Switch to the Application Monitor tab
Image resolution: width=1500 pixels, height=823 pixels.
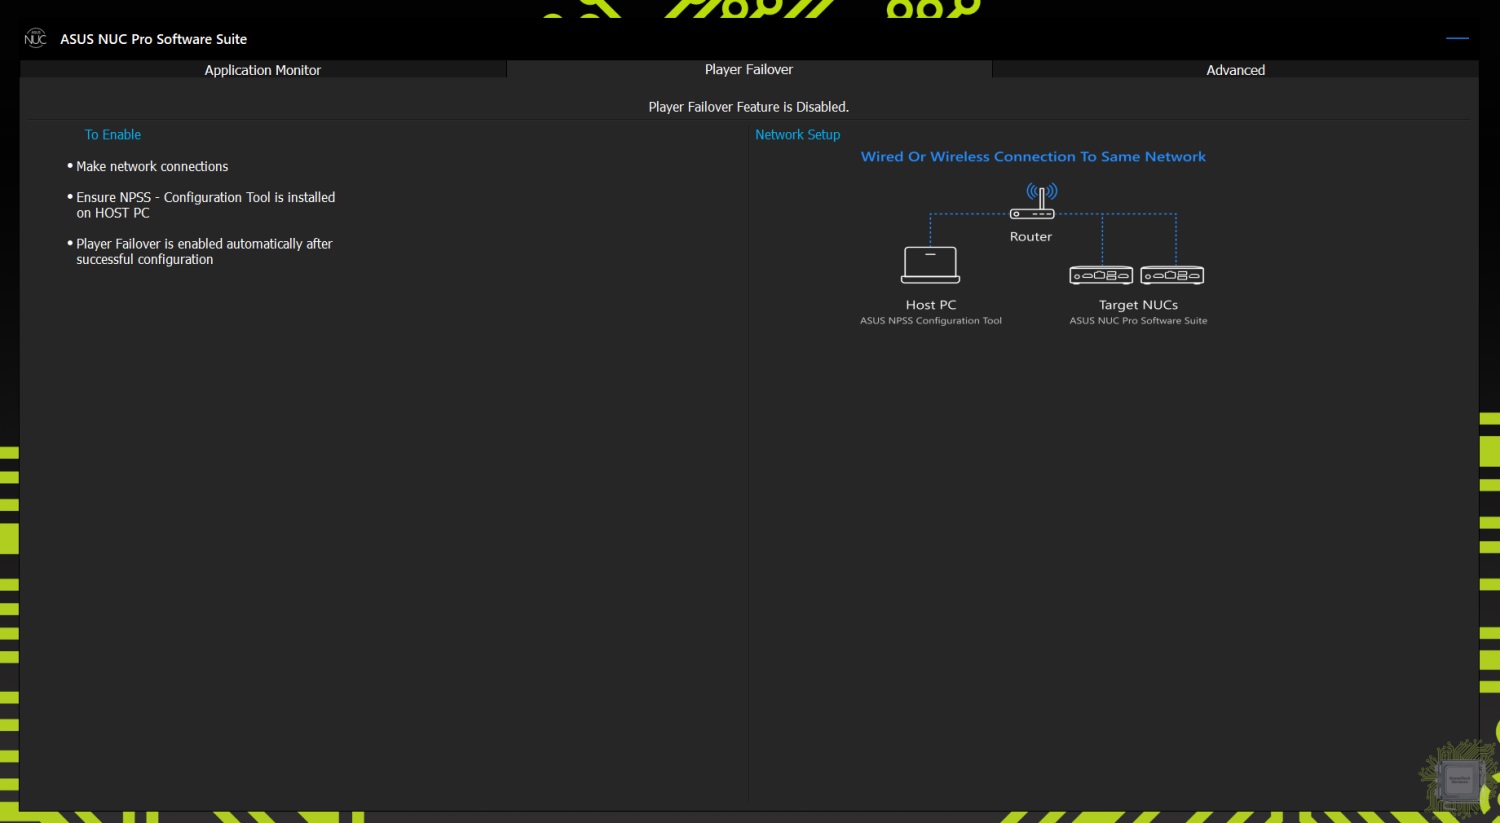pyautogui.click(x=263, y=70)
